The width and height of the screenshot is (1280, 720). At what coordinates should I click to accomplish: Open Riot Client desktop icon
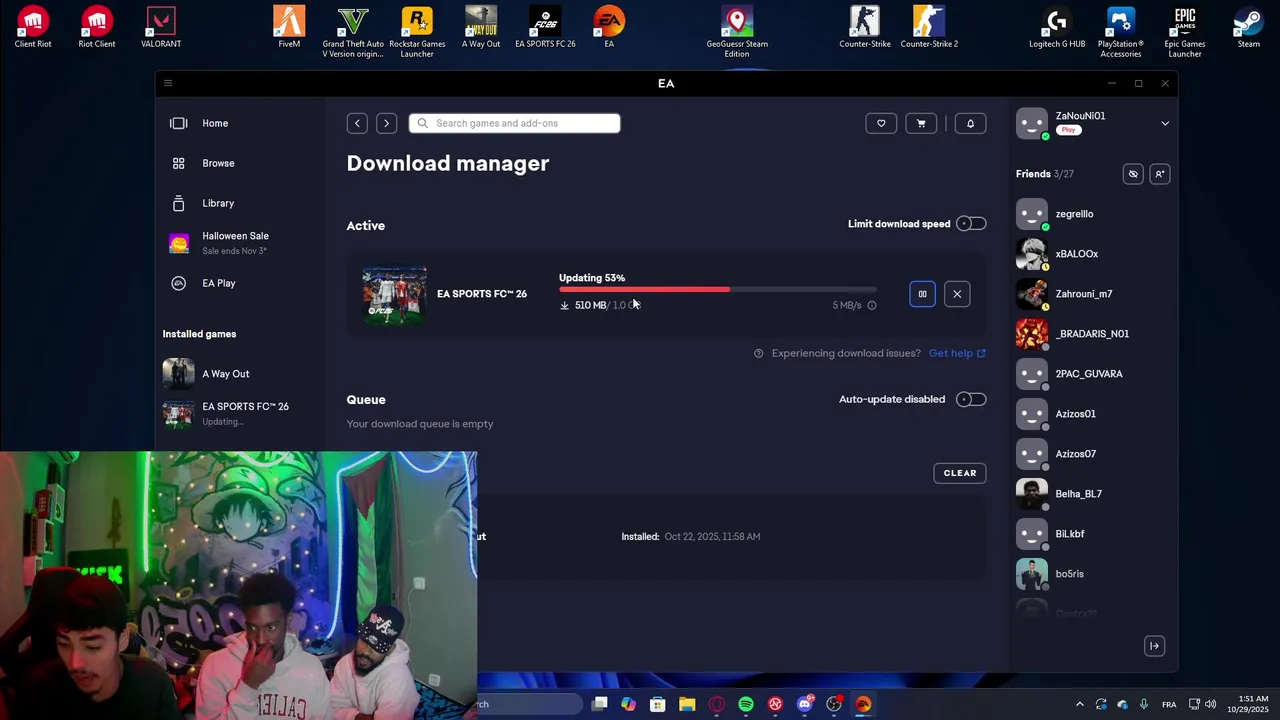(x=97, y=28)
